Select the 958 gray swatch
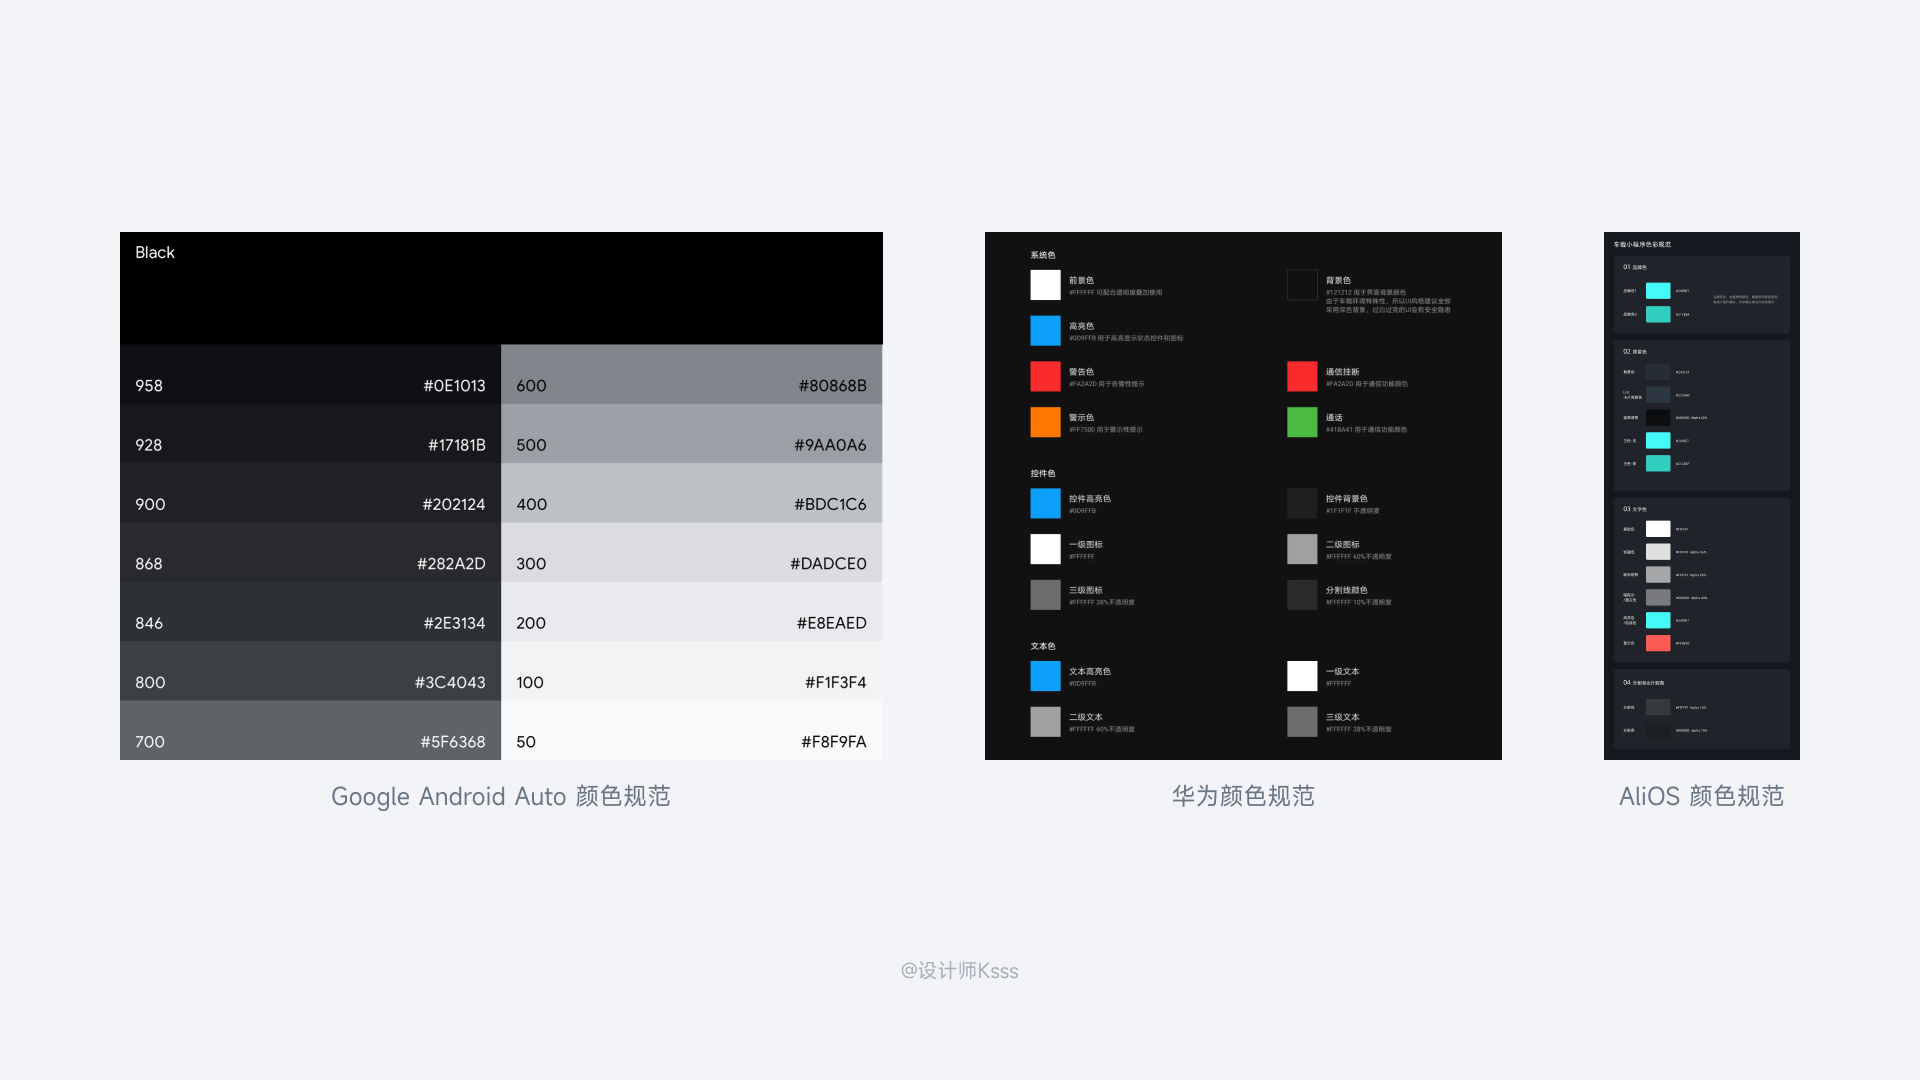Viewport: 1920px width, 1080px height. pos(310,374)
